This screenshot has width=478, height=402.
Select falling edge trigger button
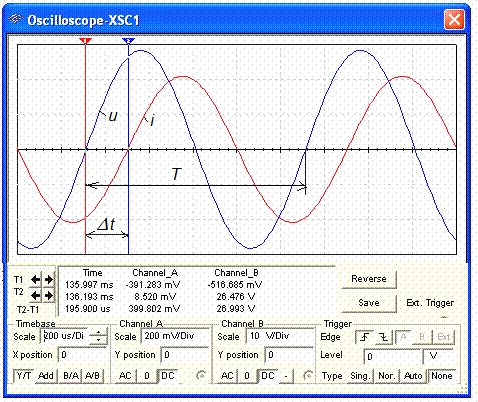point(384,337)
